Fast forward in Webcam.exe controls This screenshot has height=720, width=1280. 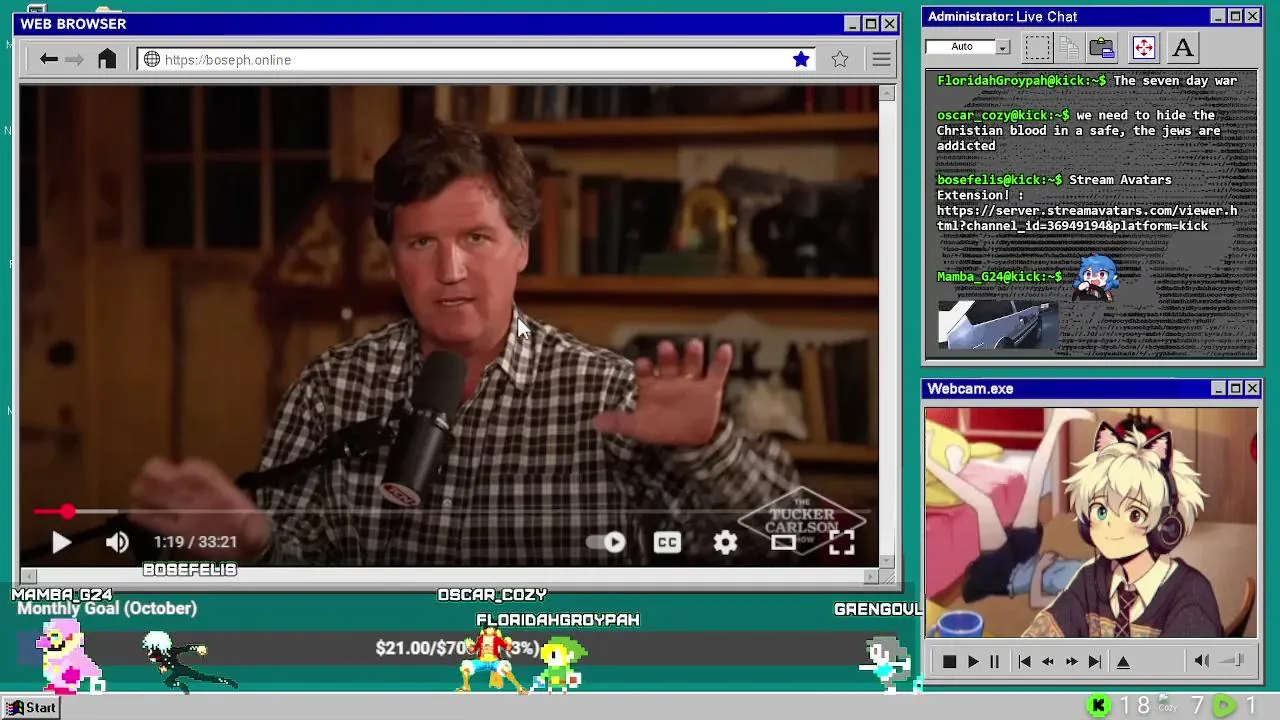tap(1071, 661)
